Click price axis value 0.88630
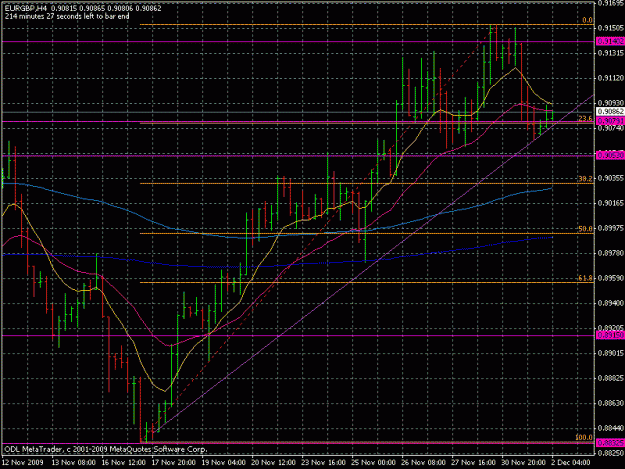 point(611,403)
